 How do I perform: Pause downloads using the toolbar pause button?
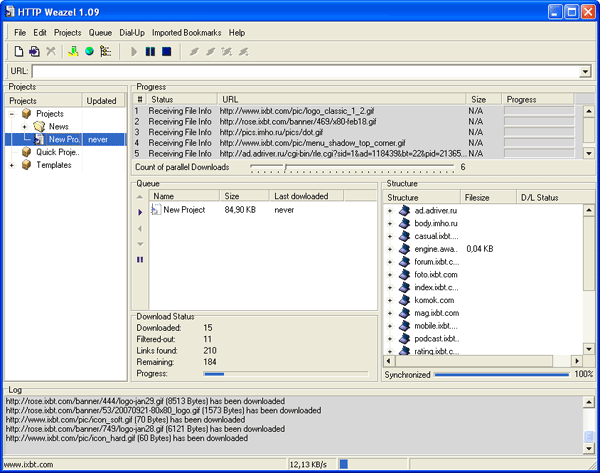[150, 51]
